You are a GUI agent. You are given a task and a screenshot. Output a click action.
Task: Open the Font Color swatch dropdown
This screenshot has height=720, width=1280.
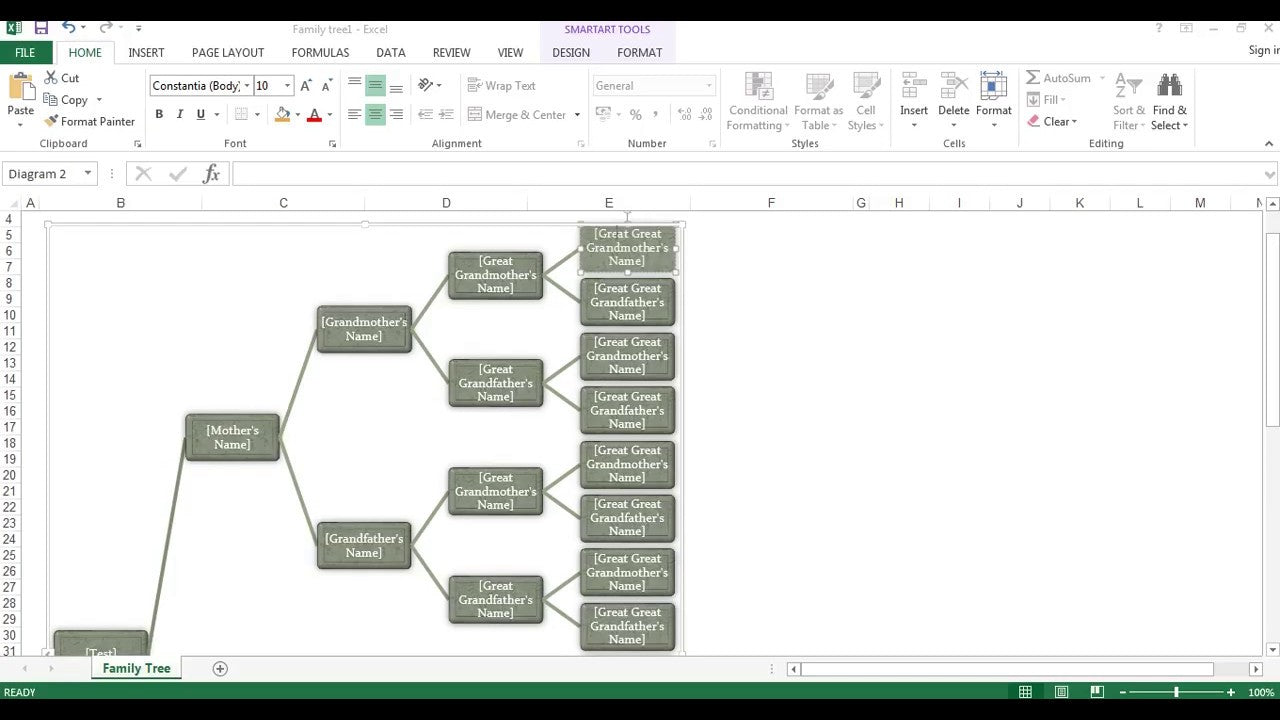coord(328,114)
